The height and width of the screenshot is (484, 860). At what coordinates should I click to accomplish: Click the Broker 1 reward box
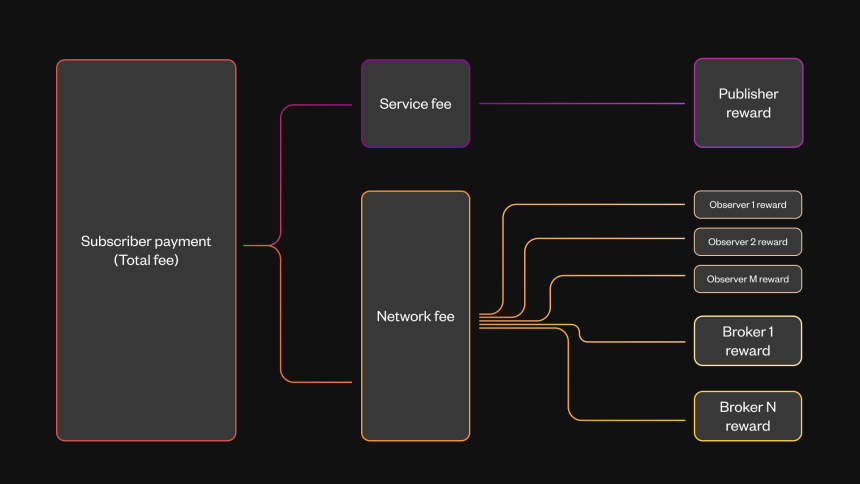pos(748,341)
